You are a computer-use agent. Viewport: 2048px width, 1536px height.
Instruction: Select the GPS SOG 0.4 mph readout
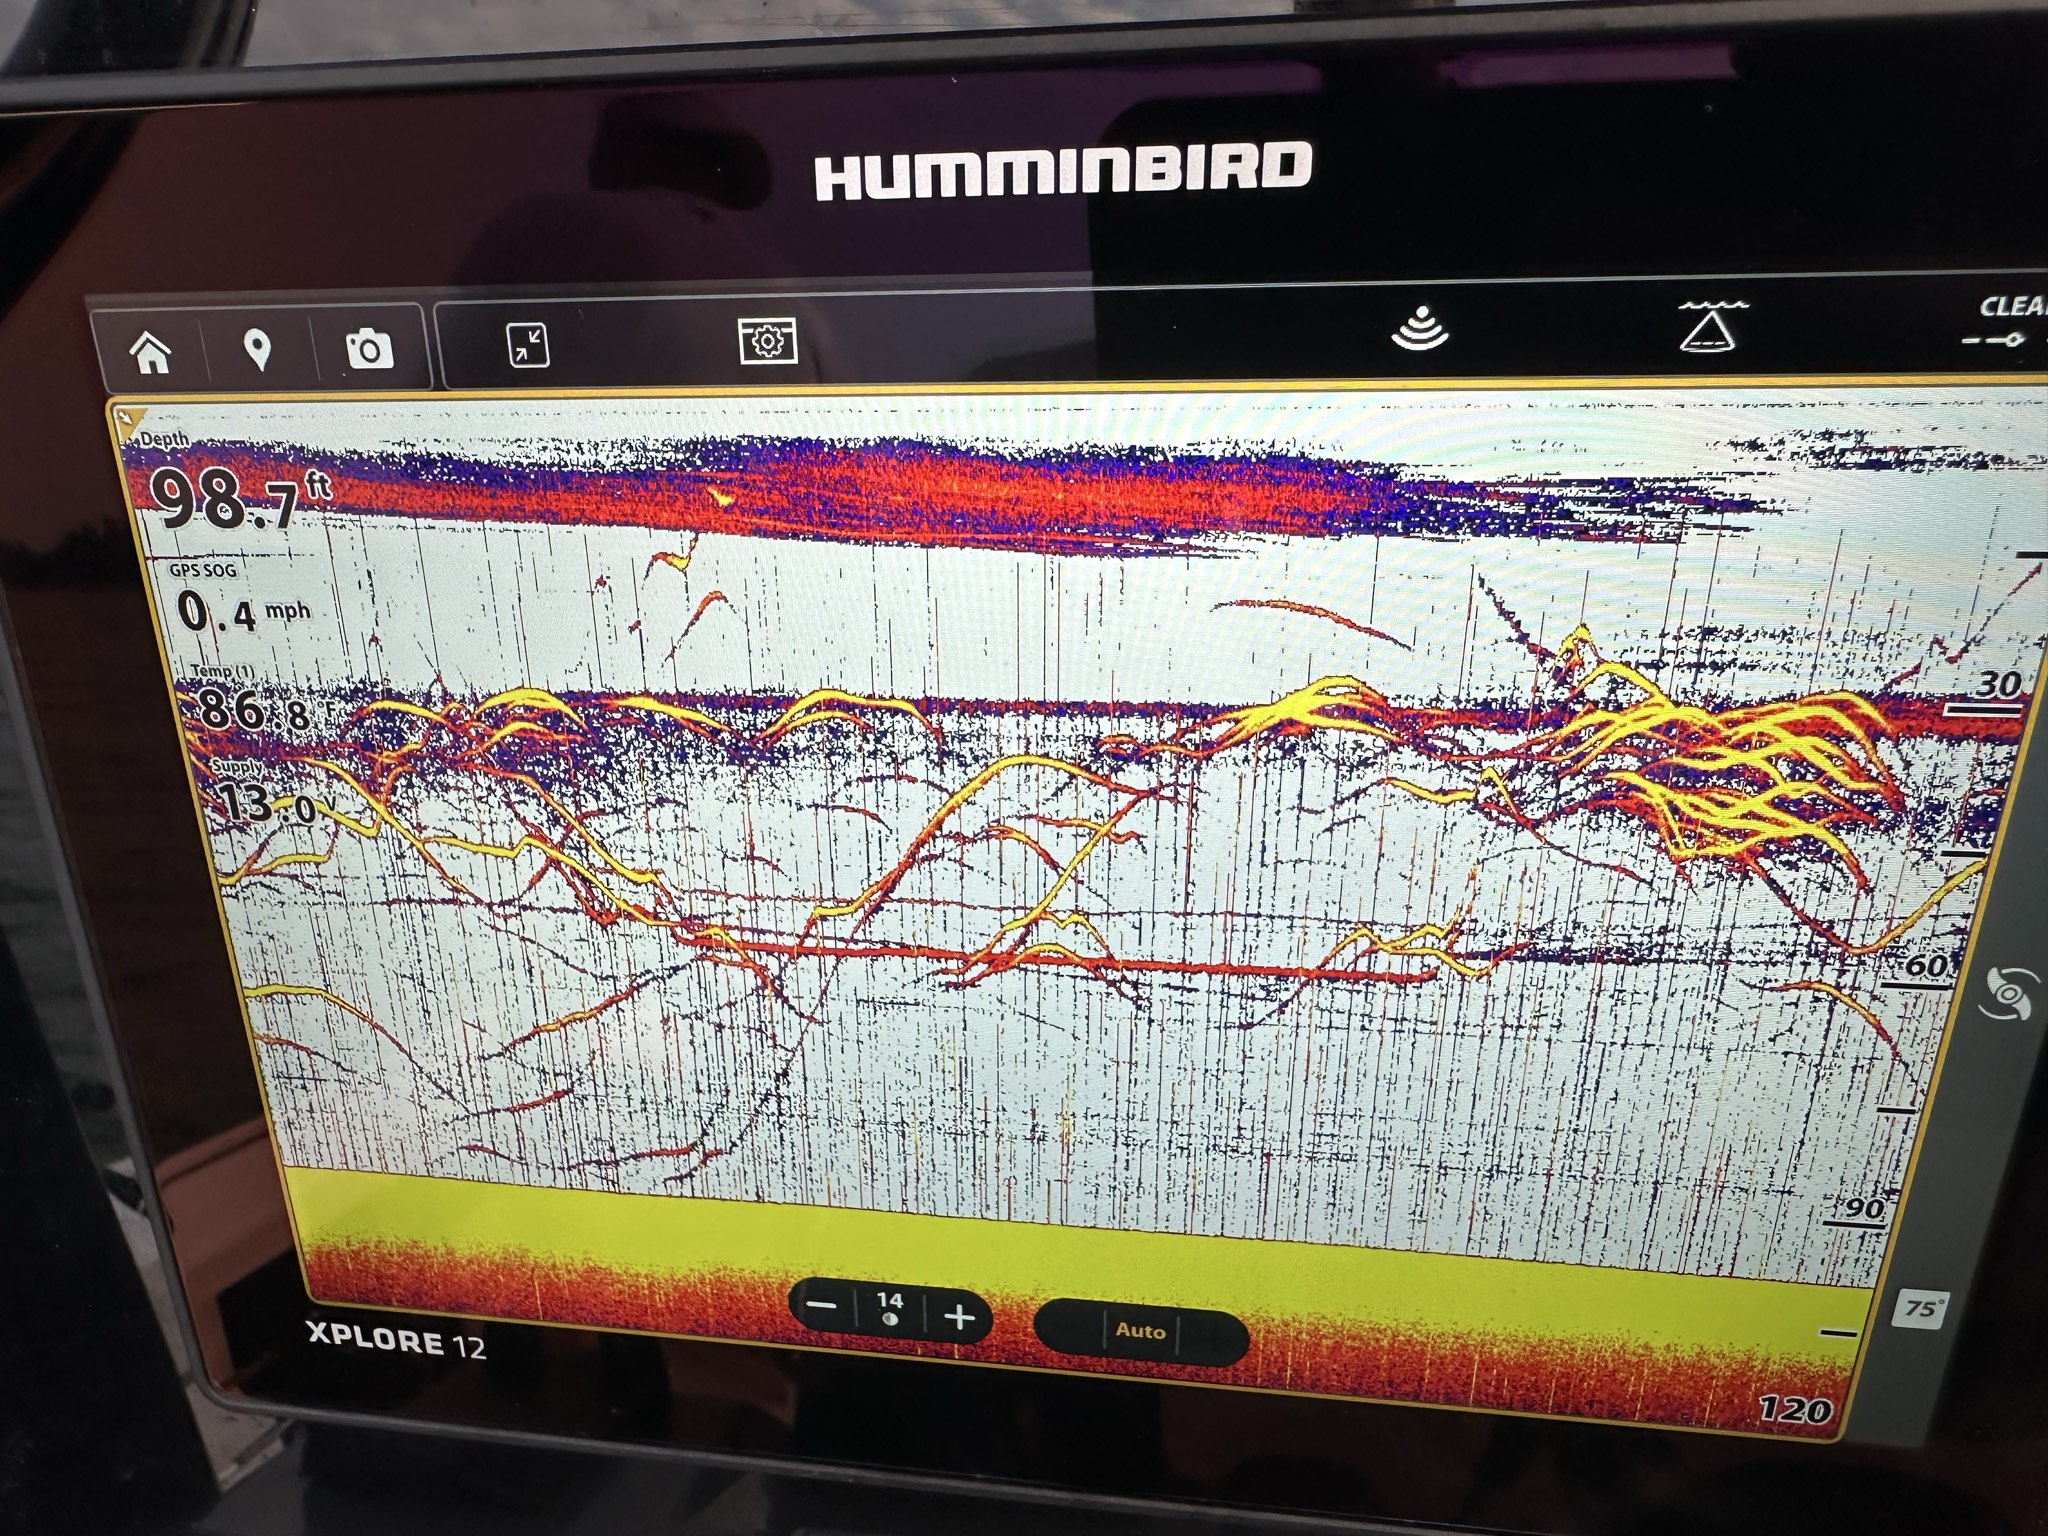[x=241, y=600]
